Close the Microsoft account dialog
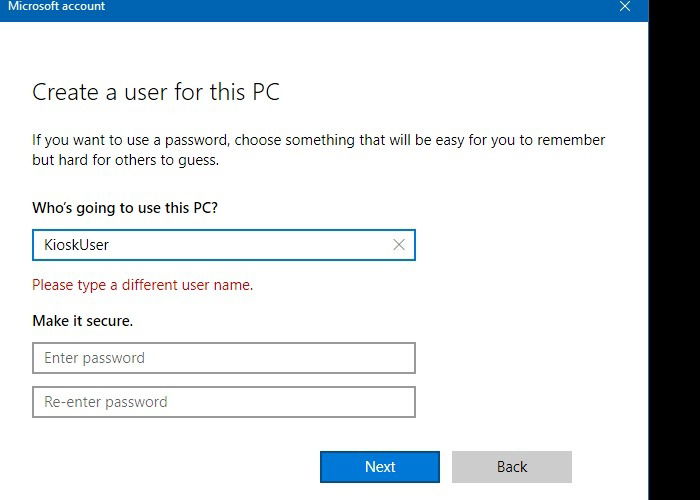 coord(625,7)
